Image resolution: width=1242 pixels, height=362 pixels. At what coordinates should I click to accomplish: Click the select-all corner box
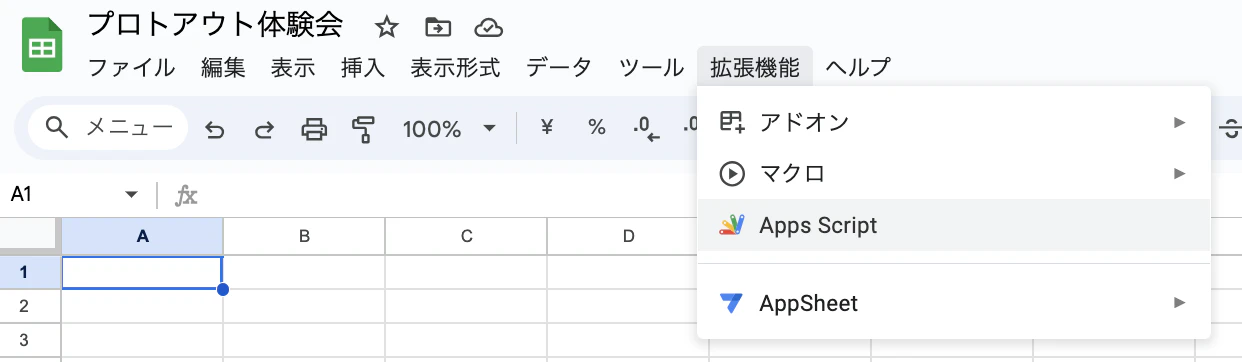(30, 237)
